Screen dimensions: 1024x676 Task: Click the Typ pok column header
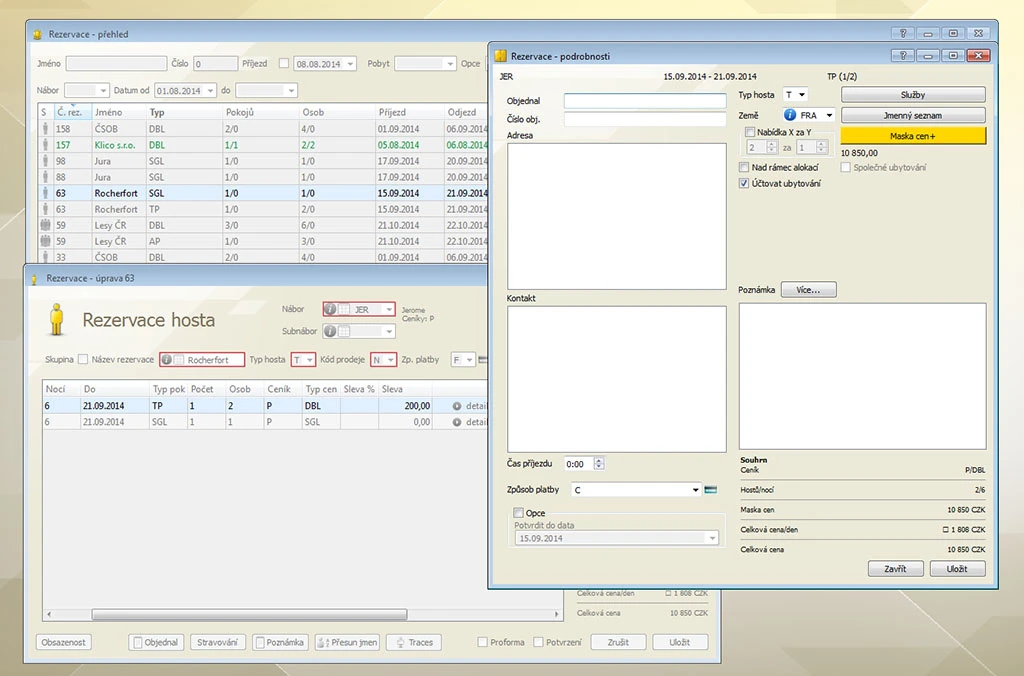tap(168, 389)
